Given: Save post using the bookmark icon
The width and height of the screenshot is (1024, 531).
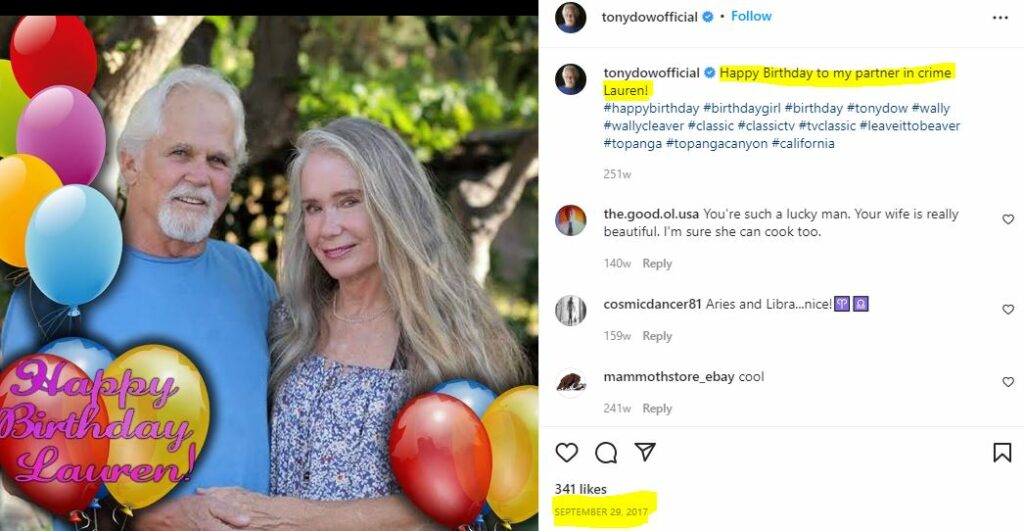Looking at the screenshot, I should click(x=1002, y=452).
